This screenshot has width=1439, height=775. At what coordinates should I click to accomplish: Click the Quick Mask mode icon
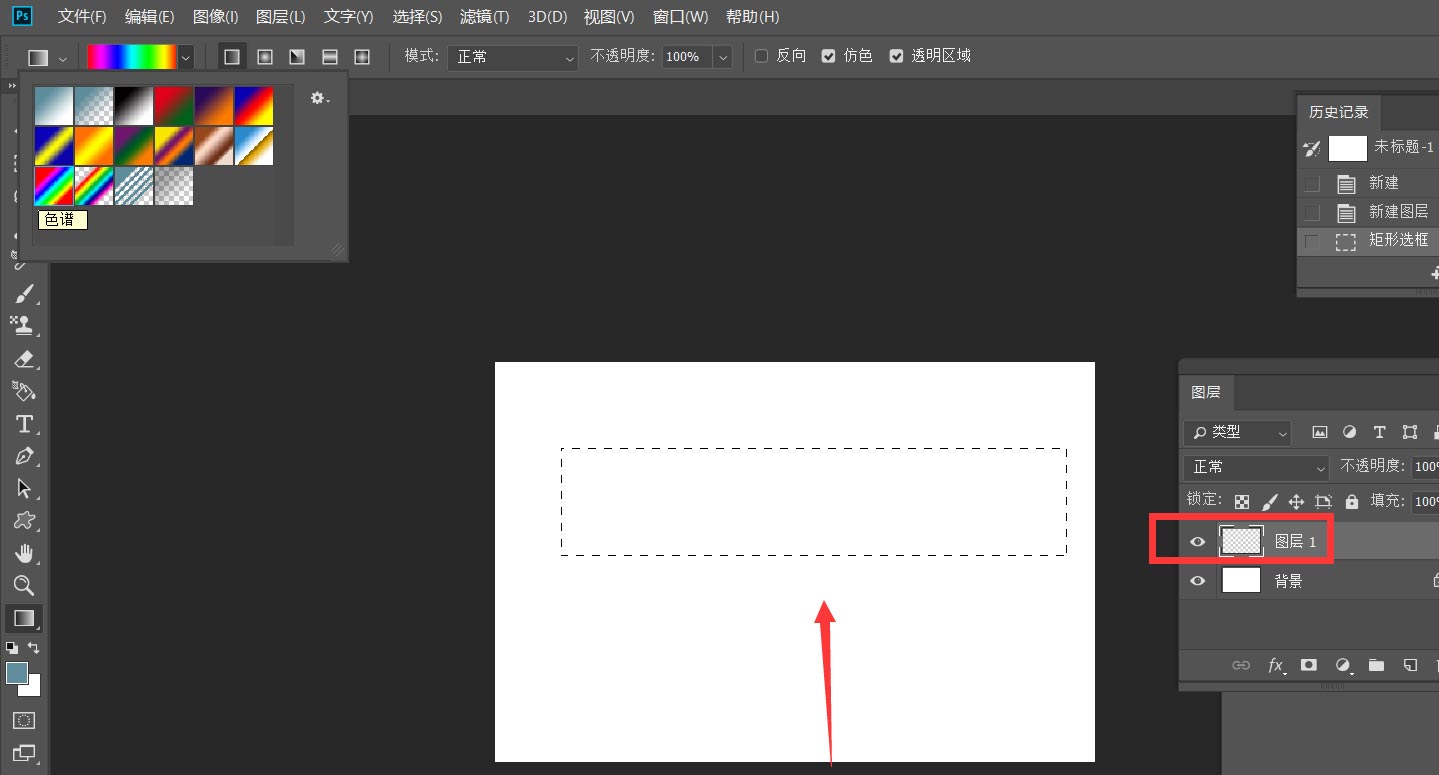click(x=25, y=720)
